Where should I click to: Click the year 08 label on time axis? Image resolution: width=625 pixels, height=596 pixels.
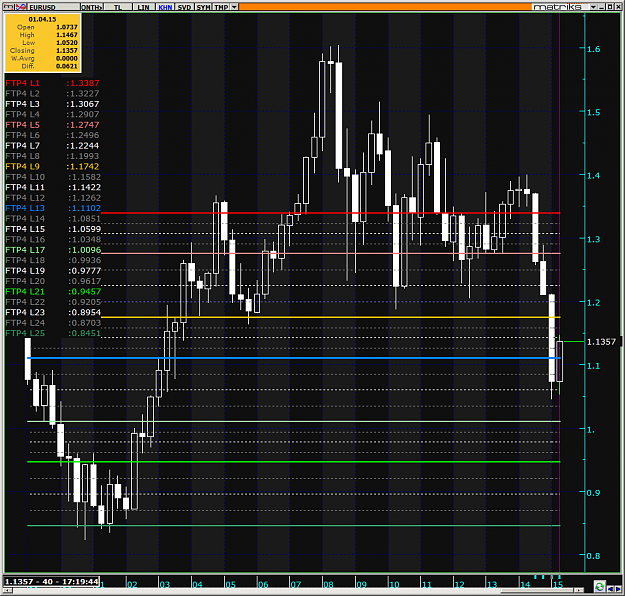[328, 584]
